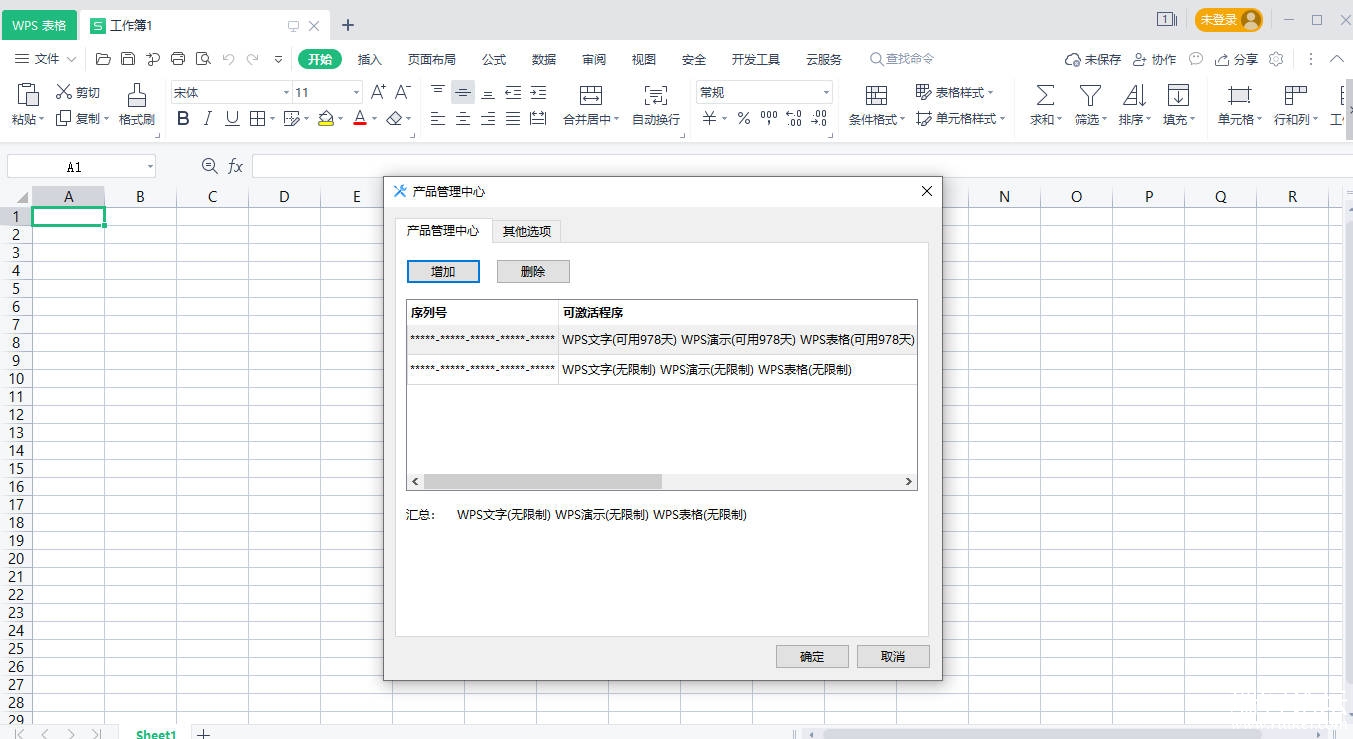Click the 剪切 (Cut) scissors icon
This screenshot has height=739, width=1353.
[x=64, y=92]
